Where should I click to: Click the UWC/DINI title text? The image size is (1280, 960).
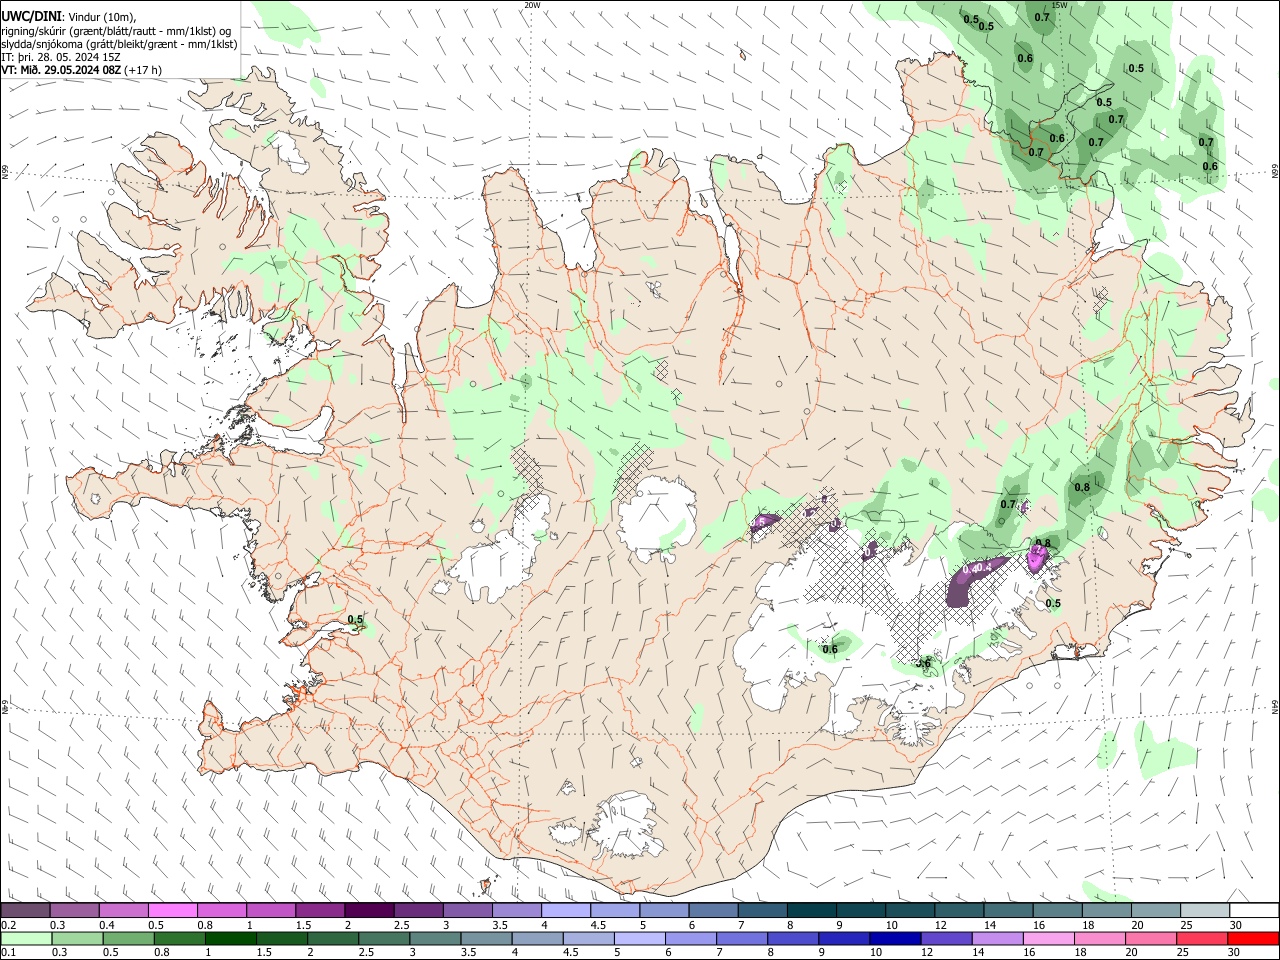30,17
